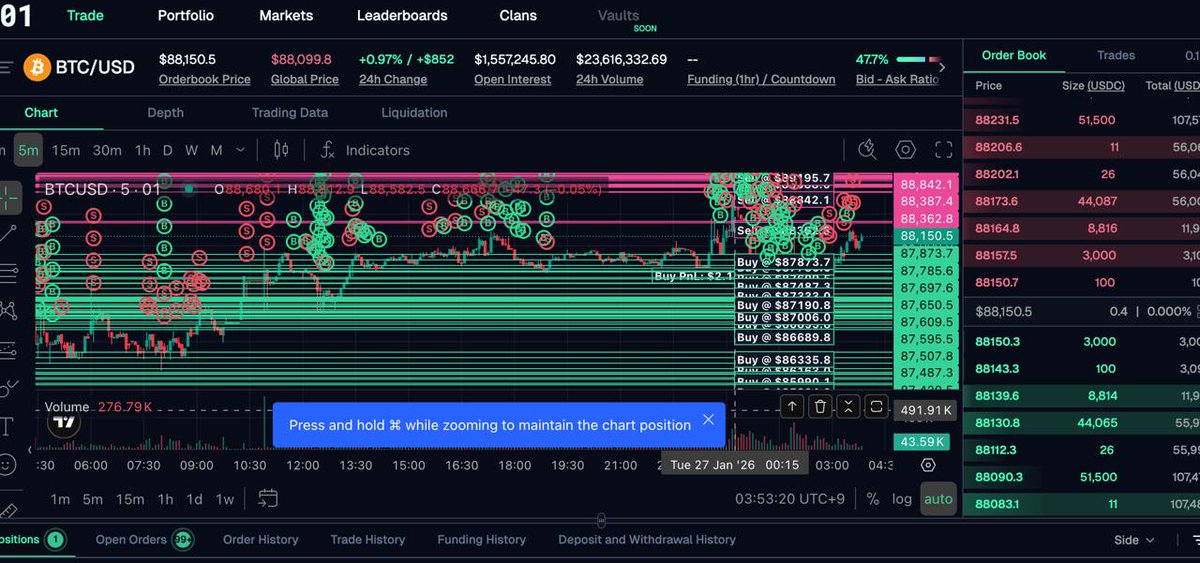Open chart settings hexagon icon
Screen dimensions: 1200x563
(905, 150)
